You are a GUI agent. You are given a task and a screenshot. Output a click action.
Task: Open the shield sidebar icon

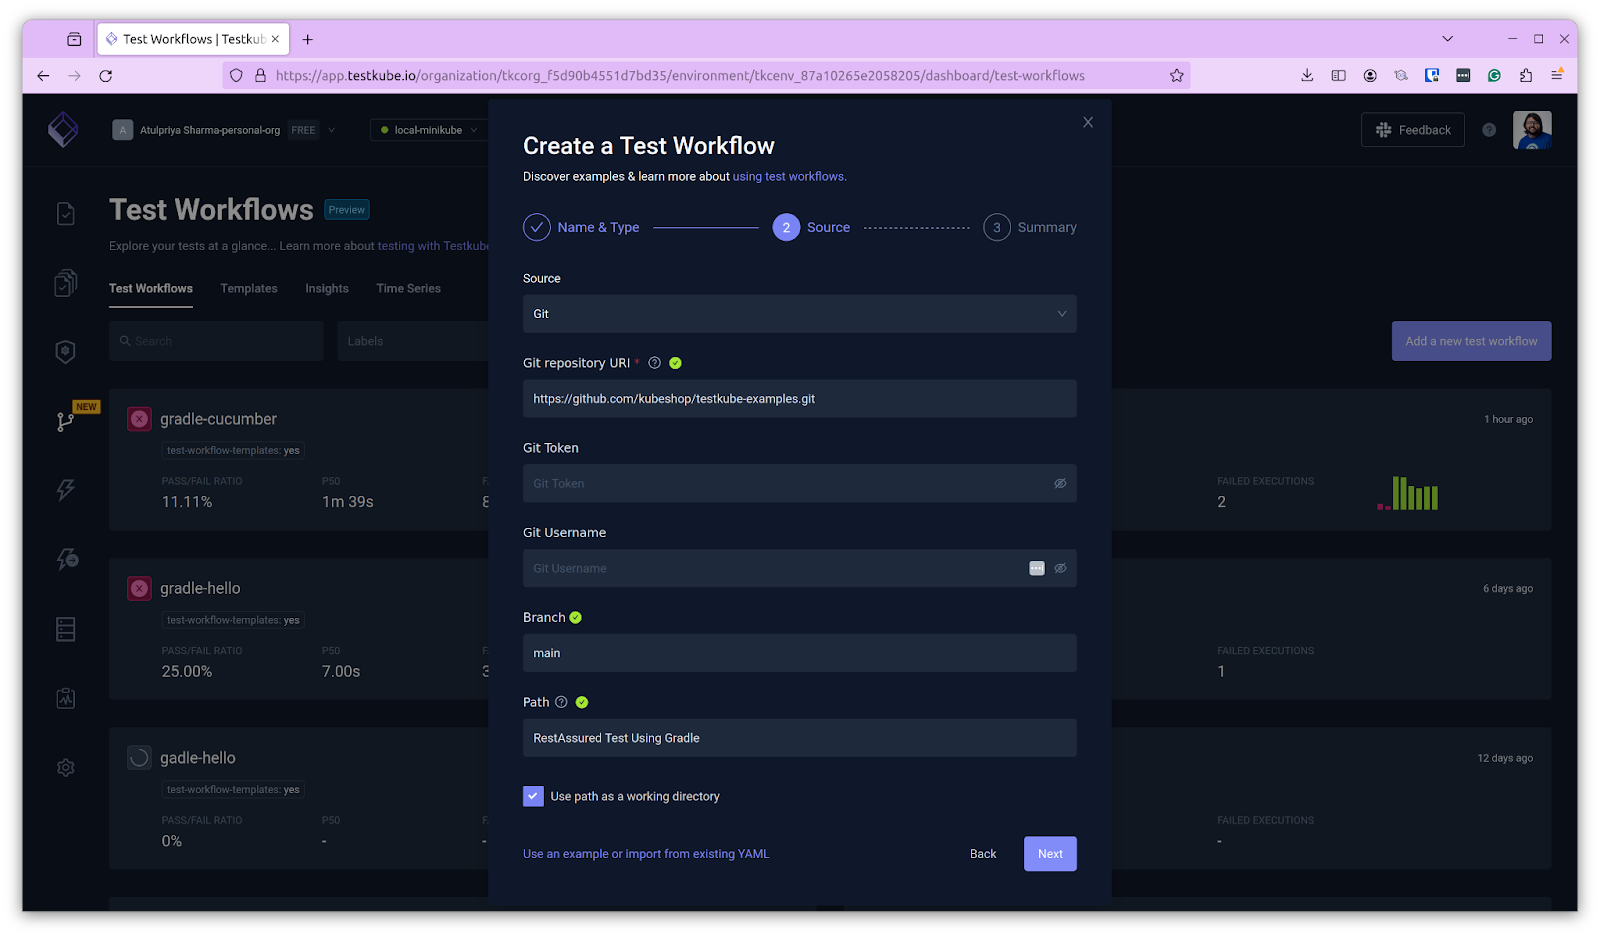(66, 351)
